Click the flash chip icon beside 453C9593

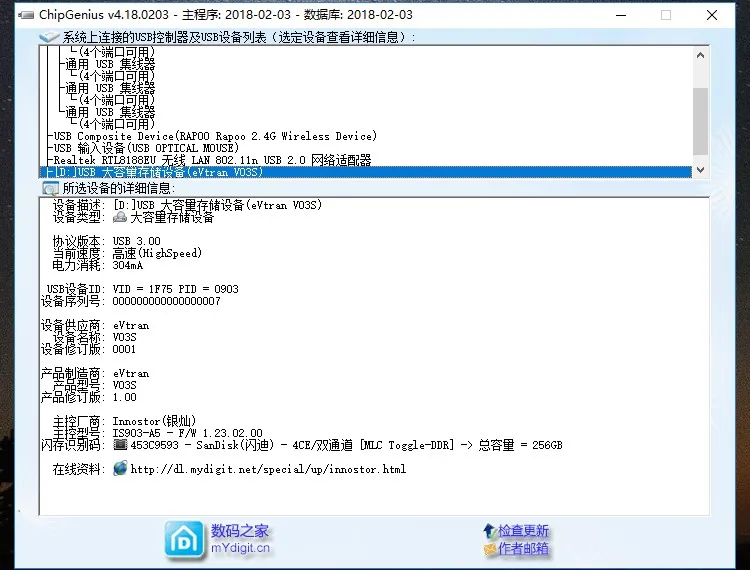[x=120, y=445]
